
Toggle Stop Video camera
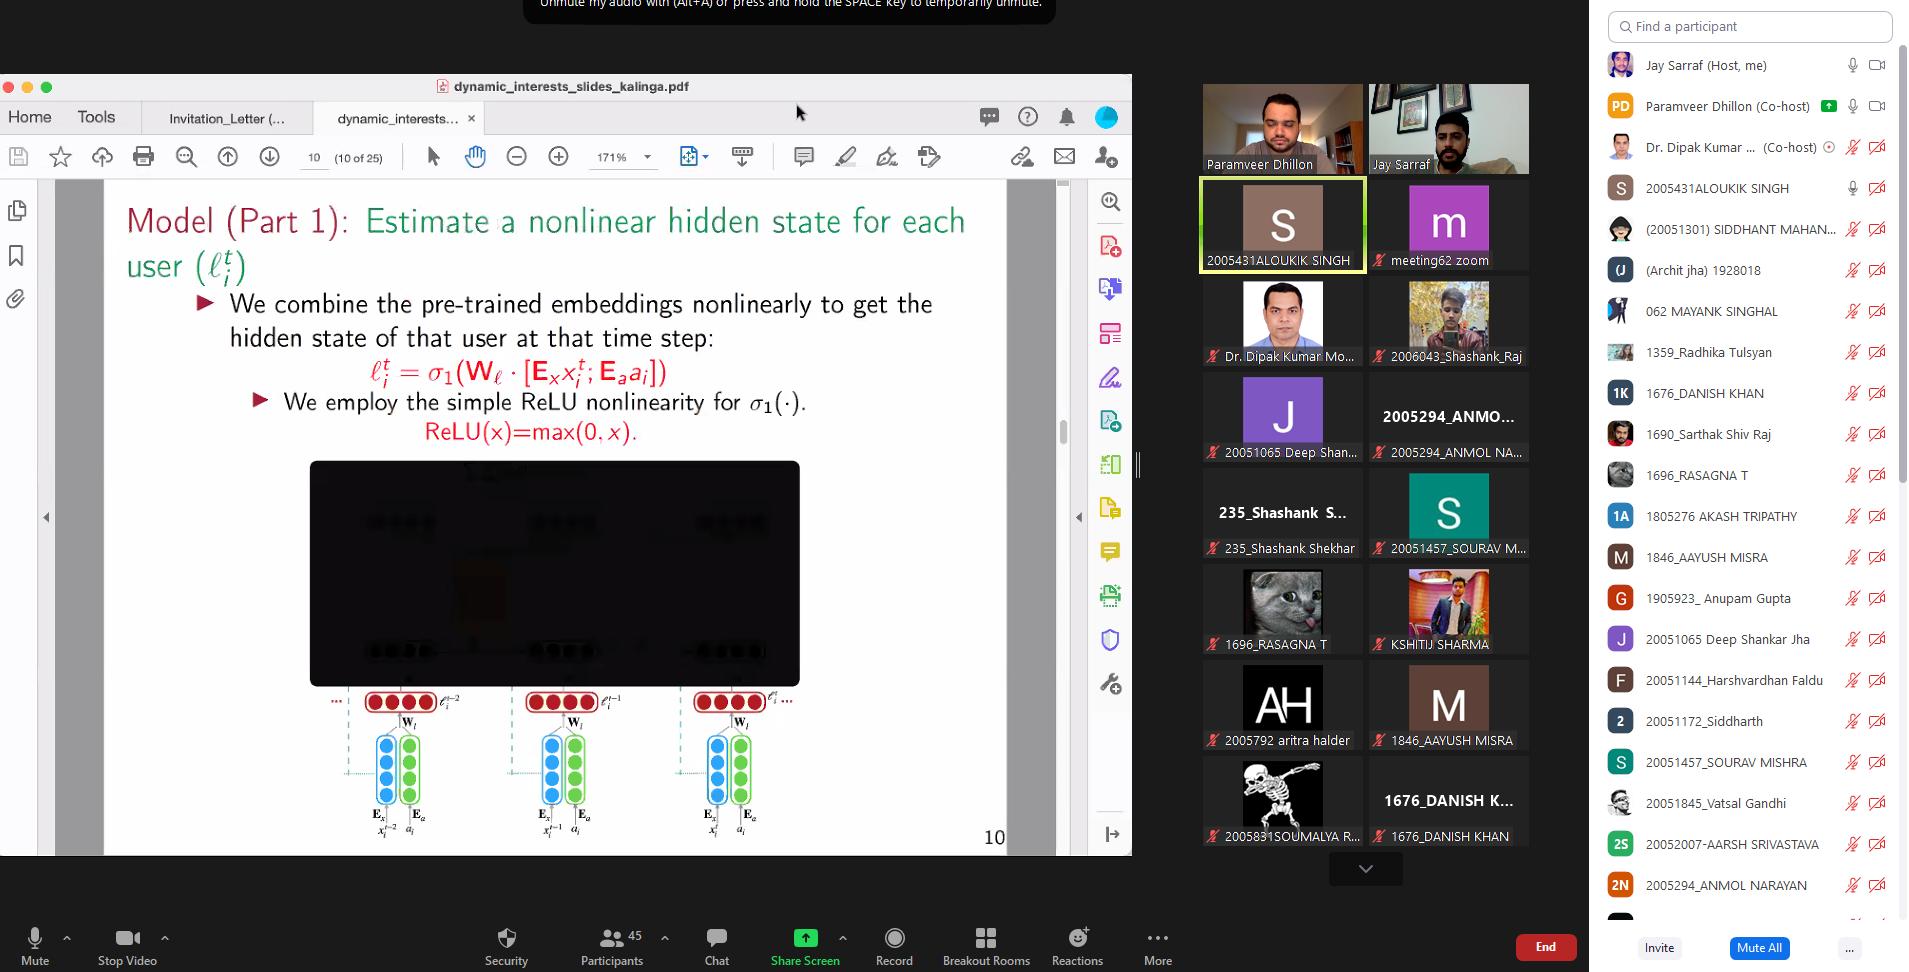[127, 946]
